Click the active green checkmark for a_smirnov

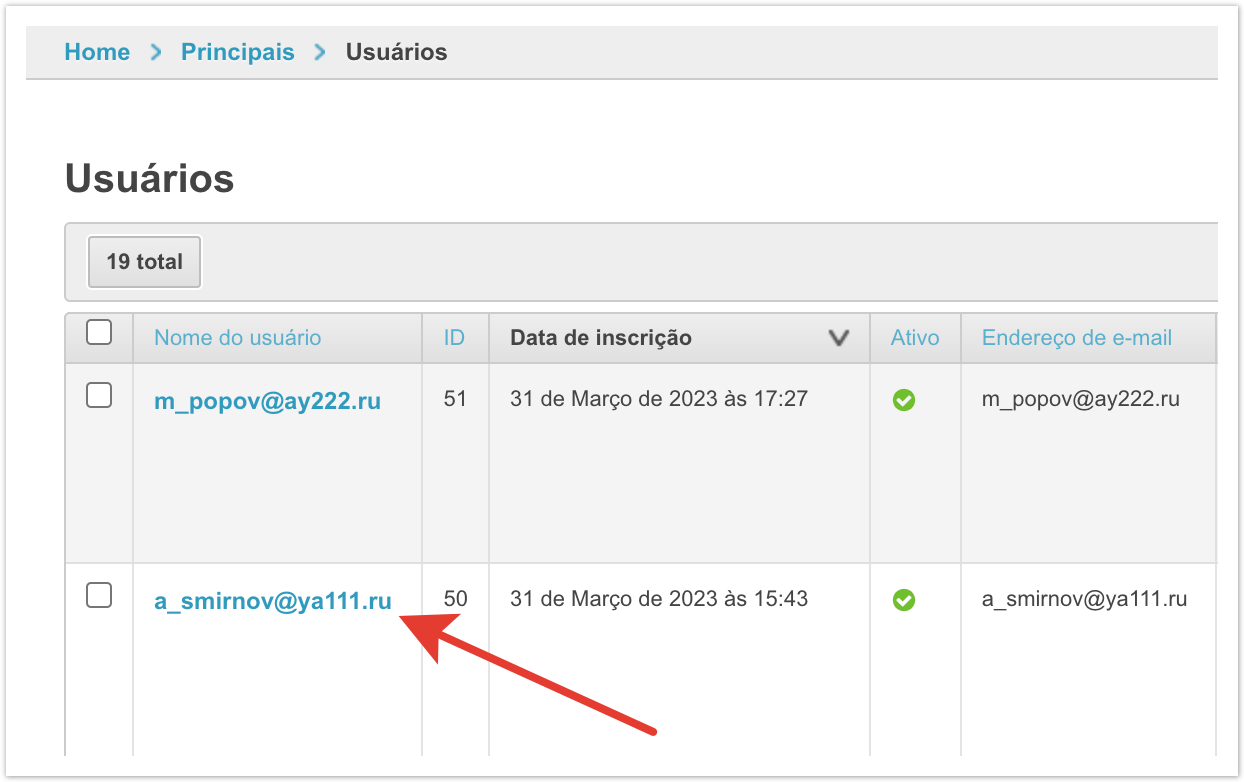pyautogui.click(x=904, y=600)
